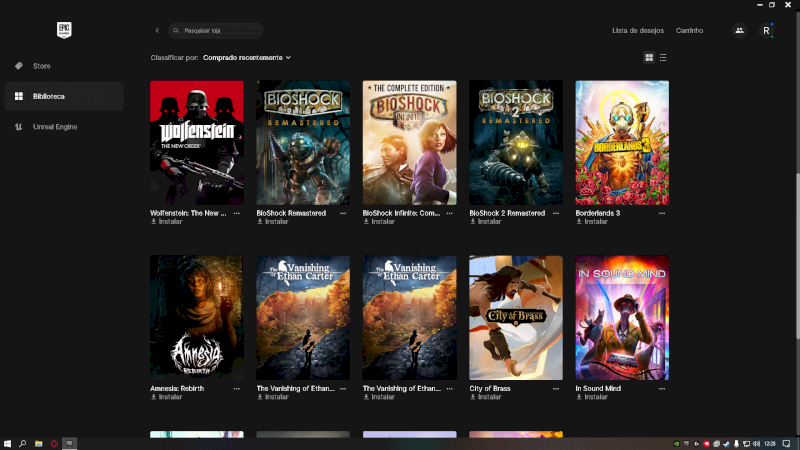
Task: Expand 'Comprado recentemente' sort dropdown
Action: (246, 58)
